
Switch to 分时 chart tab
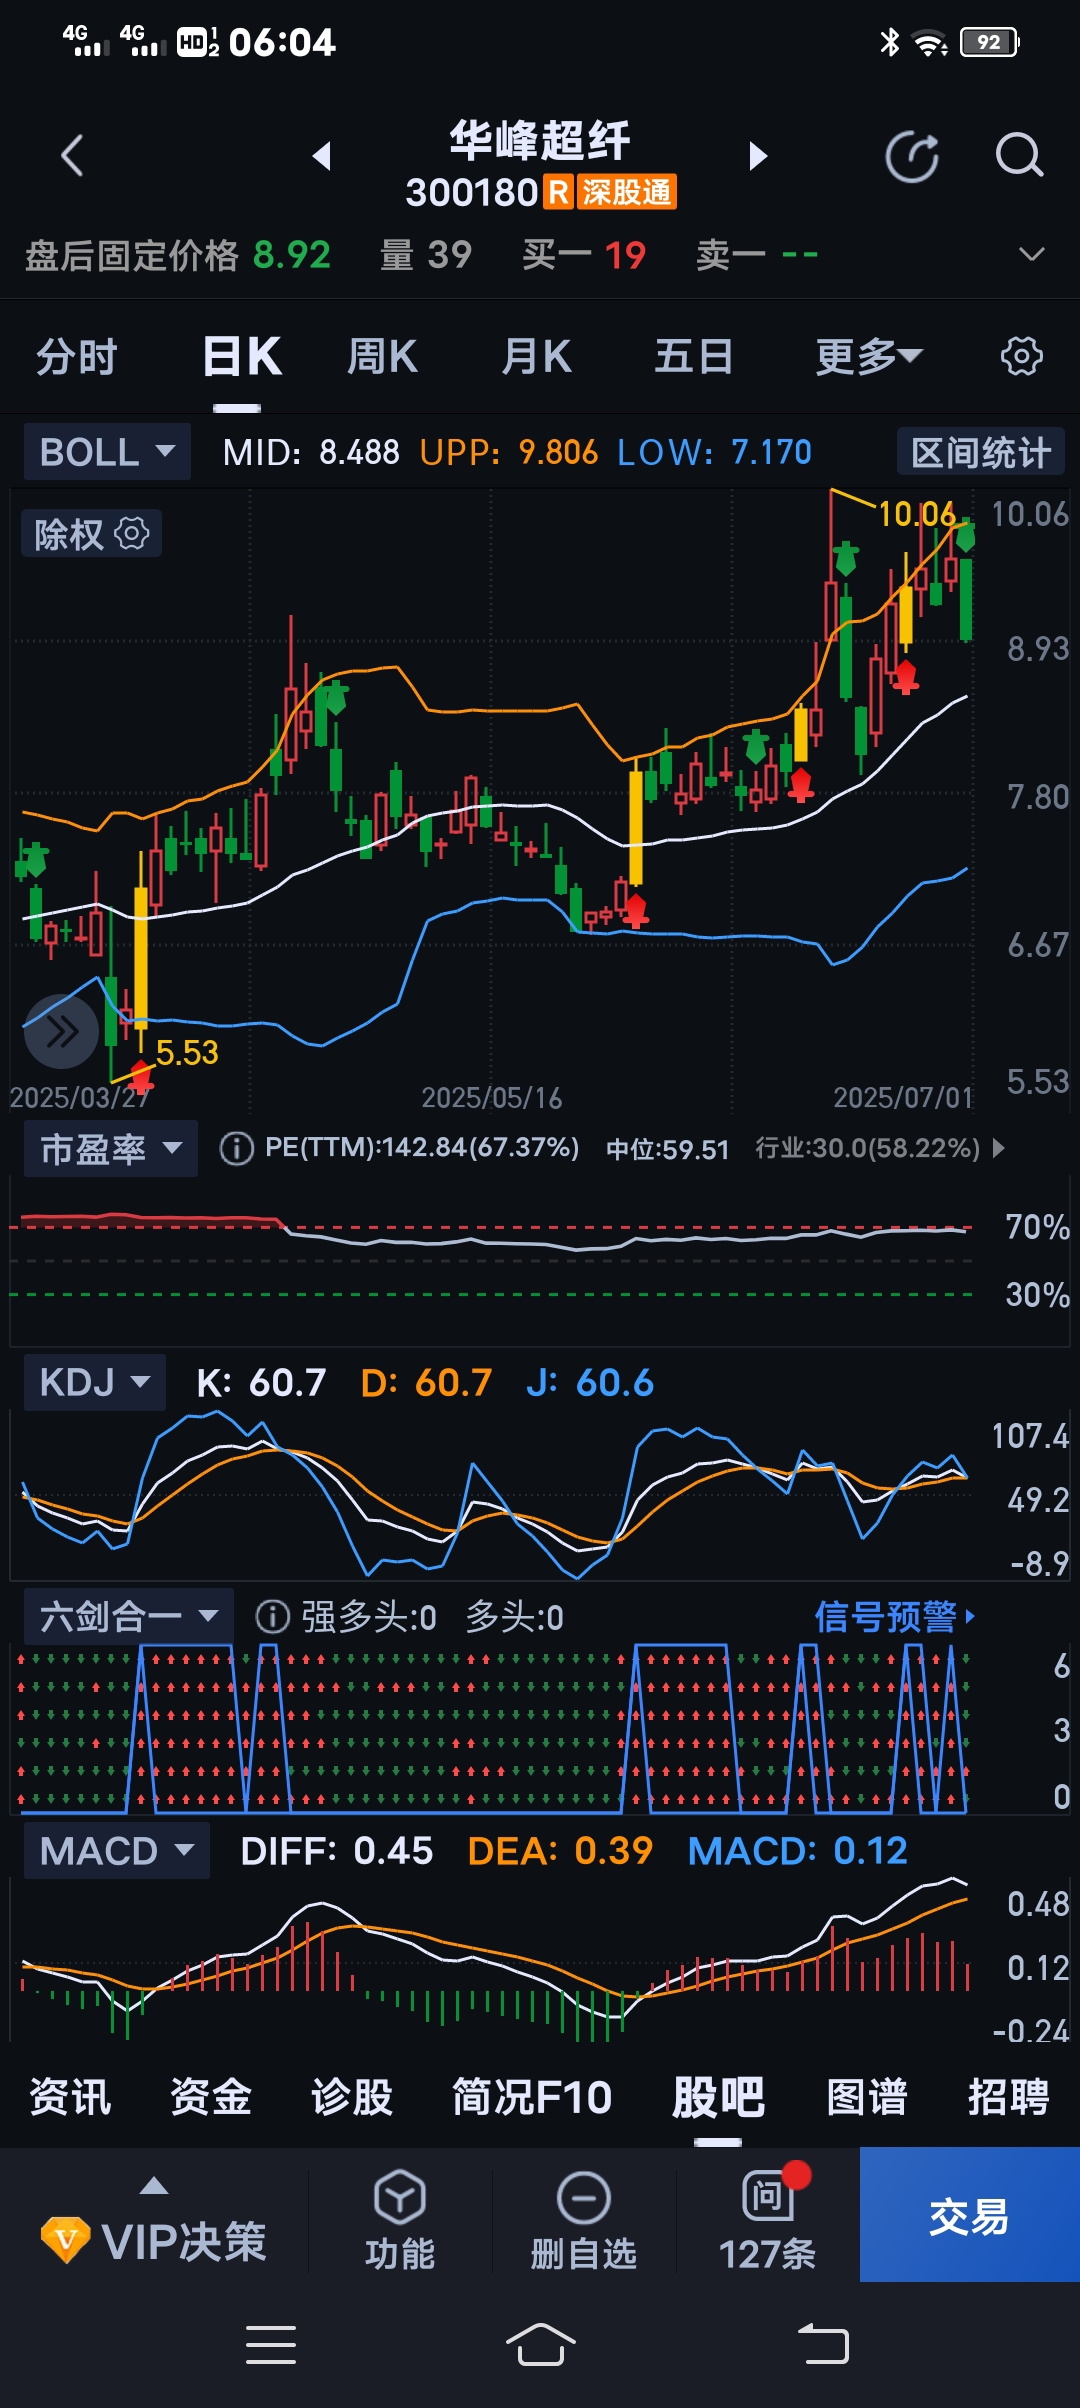[77, 357]
